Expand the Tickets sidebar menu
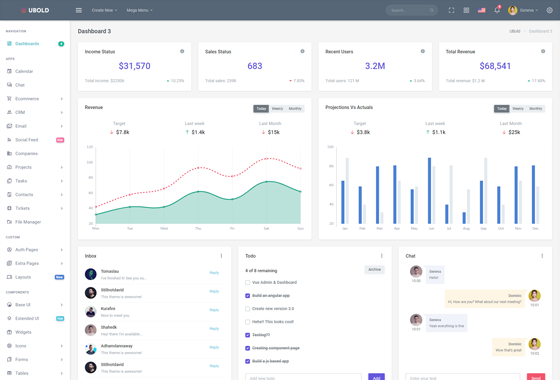 coord(35,208)
